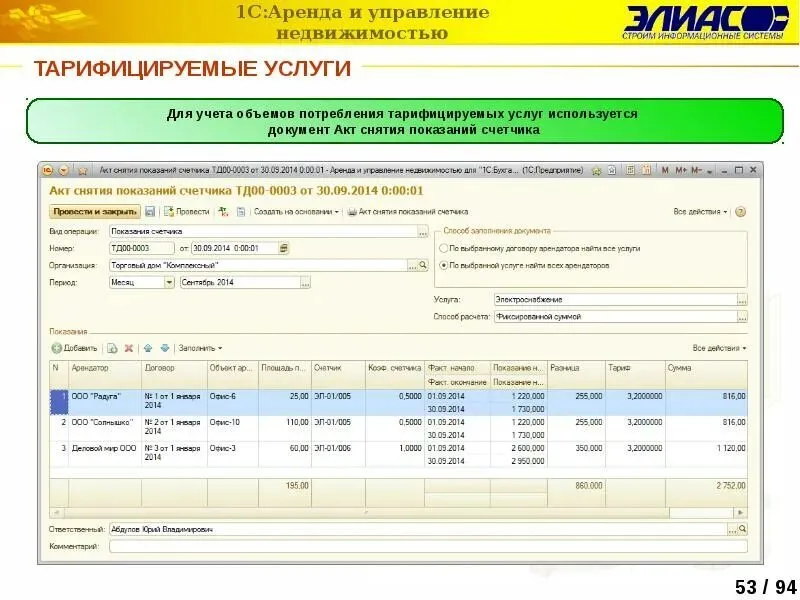Click the favorites star with plus icon in title bar

596,170
